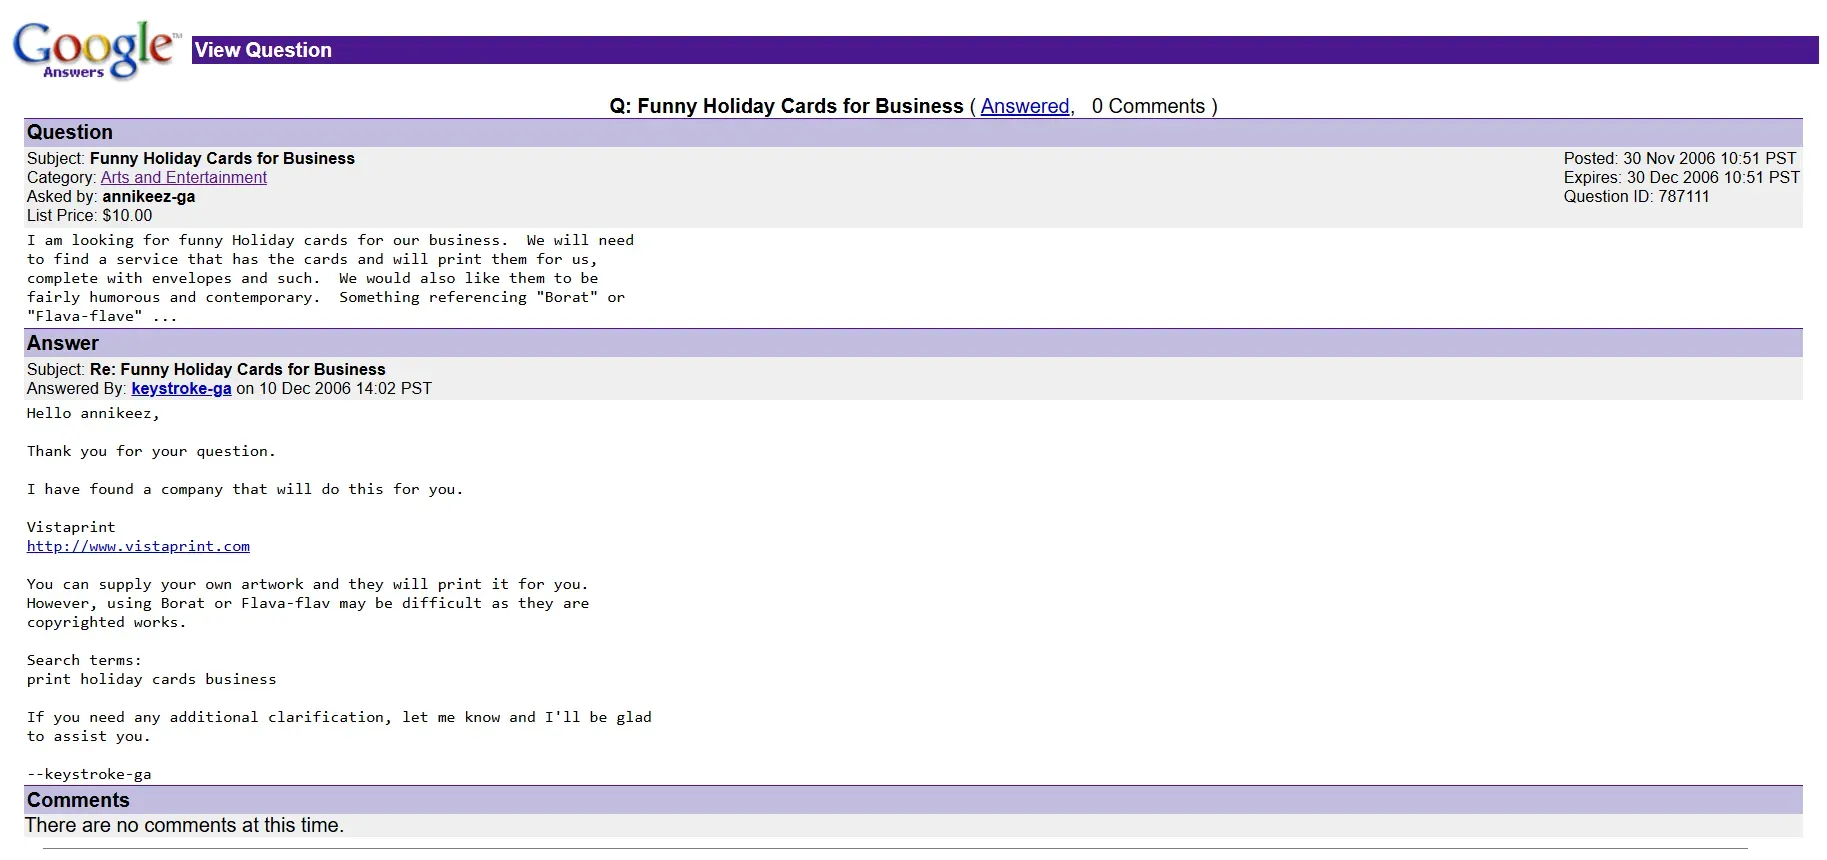Image resolution: width=1827 pixels, height=860 pixels.
Task: Click Question ID: 787111 text
Action: tap(1636, 196)
